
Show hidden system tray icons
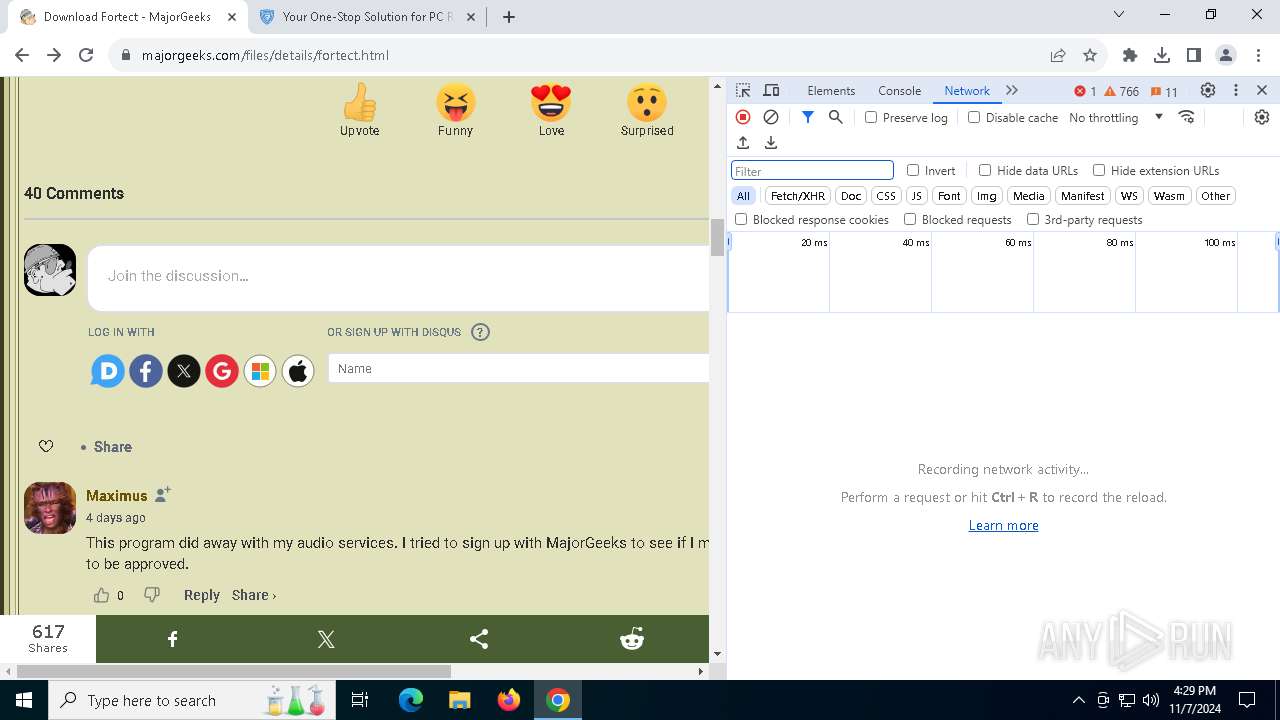[1078, 700]
